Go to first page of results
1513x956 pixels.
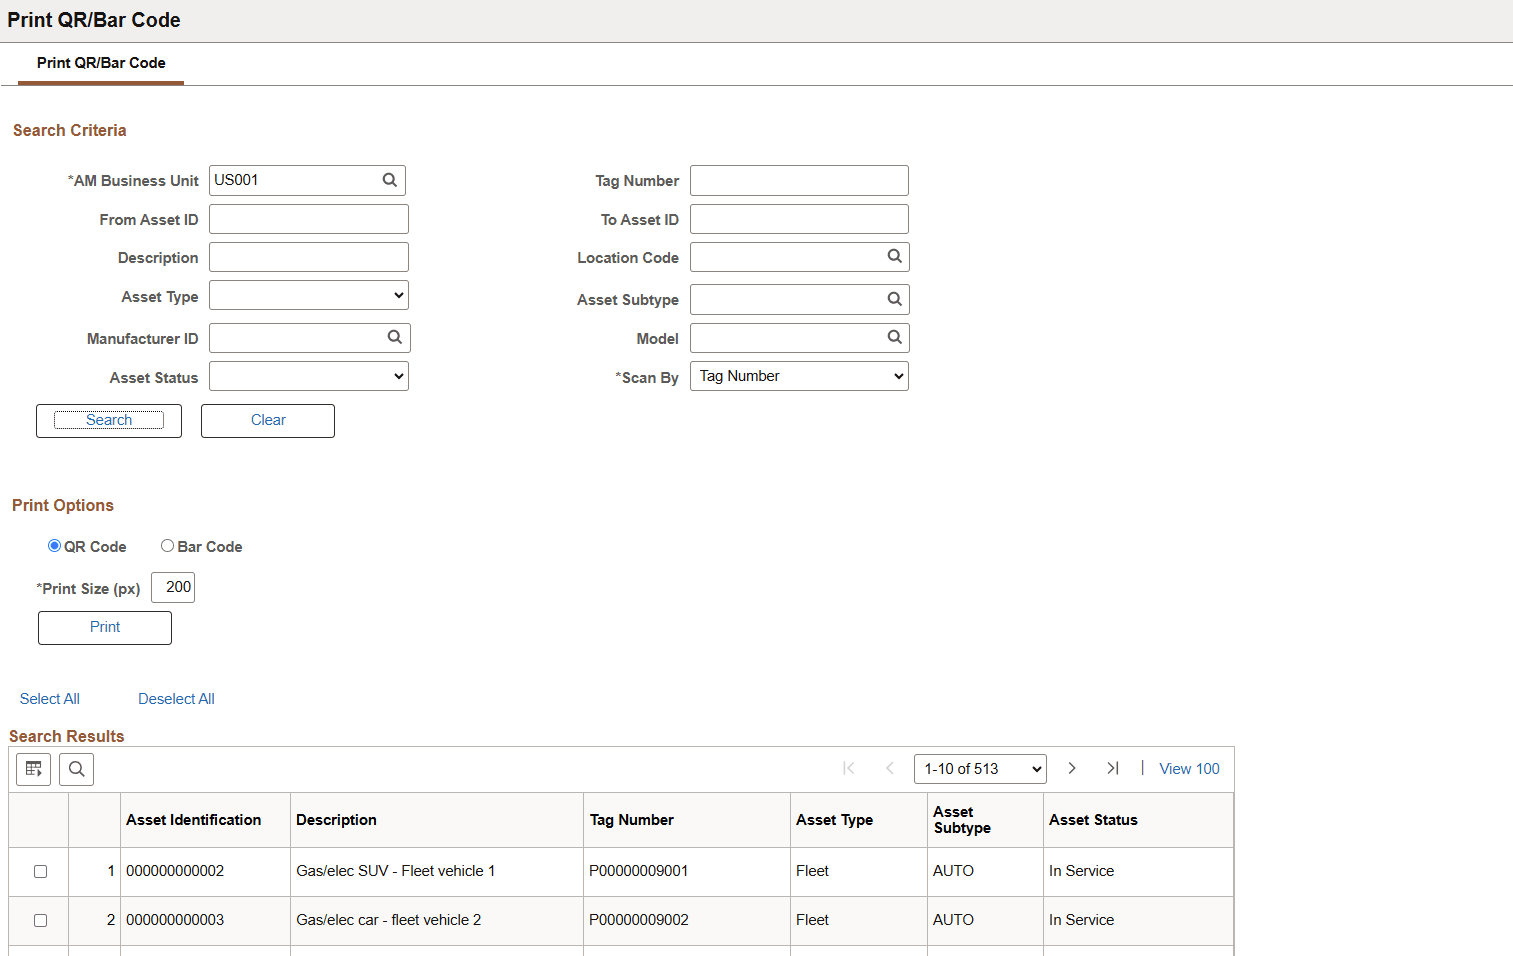click(849, 768)
